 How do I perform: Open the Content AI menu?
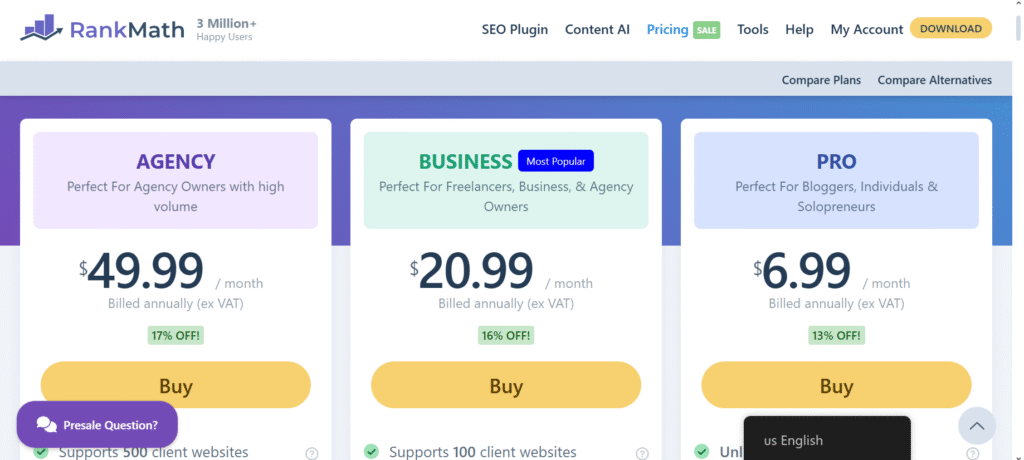[x=597, y=29]
